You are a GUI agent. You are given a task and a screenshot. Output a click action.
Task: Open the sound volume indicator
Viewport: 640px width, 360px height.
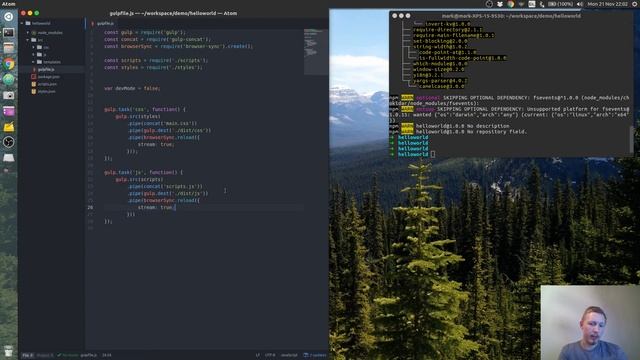580,4
